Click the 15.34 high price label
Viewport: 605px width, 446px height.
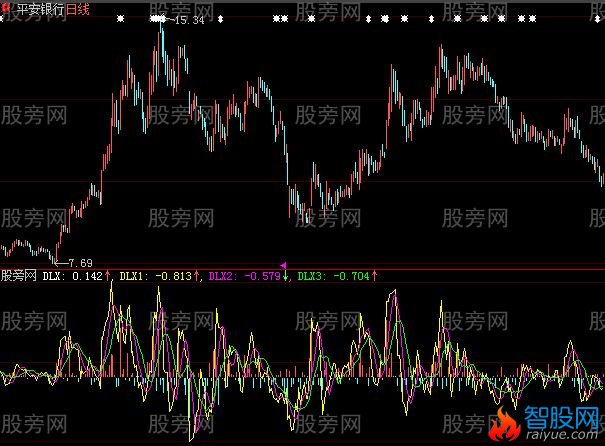pyautogui.click(x=189, y=20)
